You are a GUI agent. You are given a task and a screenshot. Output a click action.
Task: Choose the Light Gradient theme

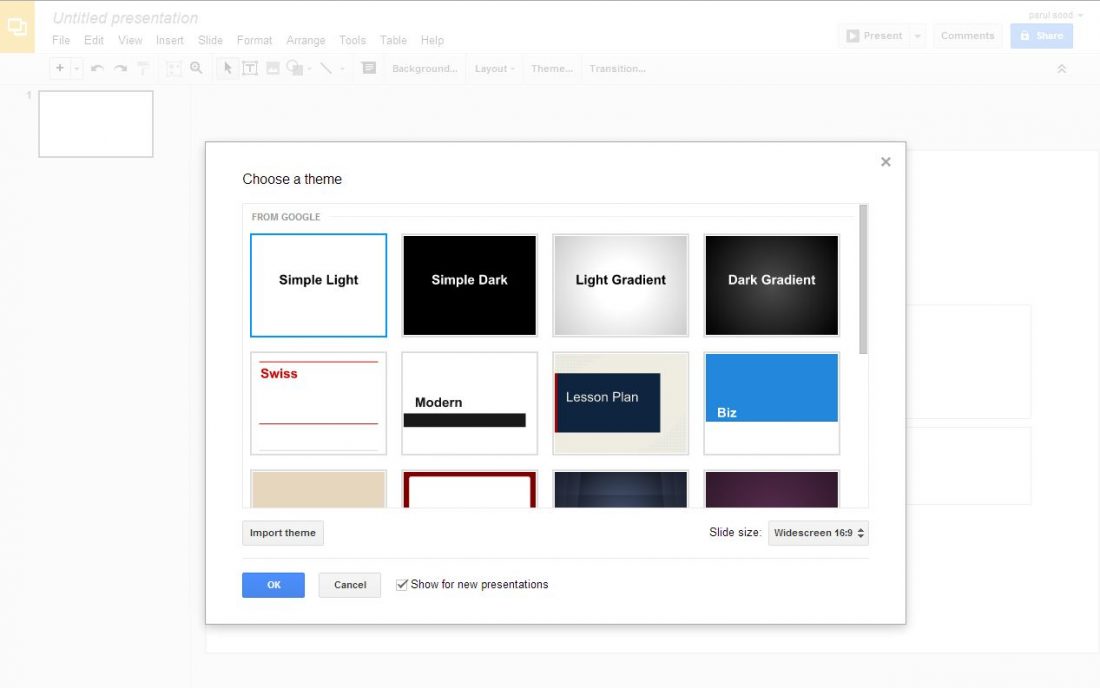pos(620,285)
